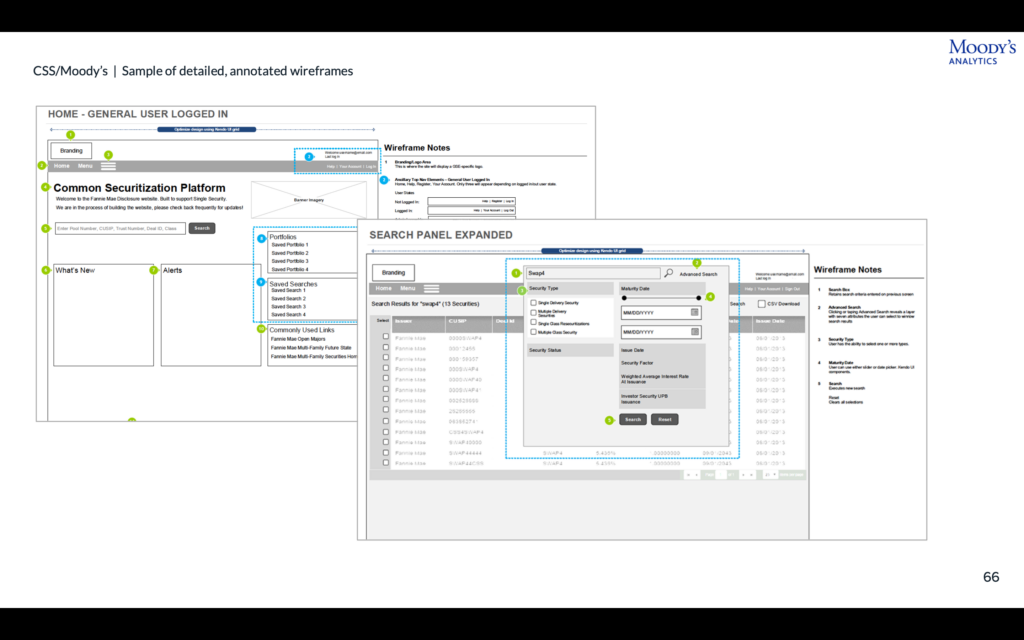Click the Banner Imagery placeholder

click(x=308, y=200)
